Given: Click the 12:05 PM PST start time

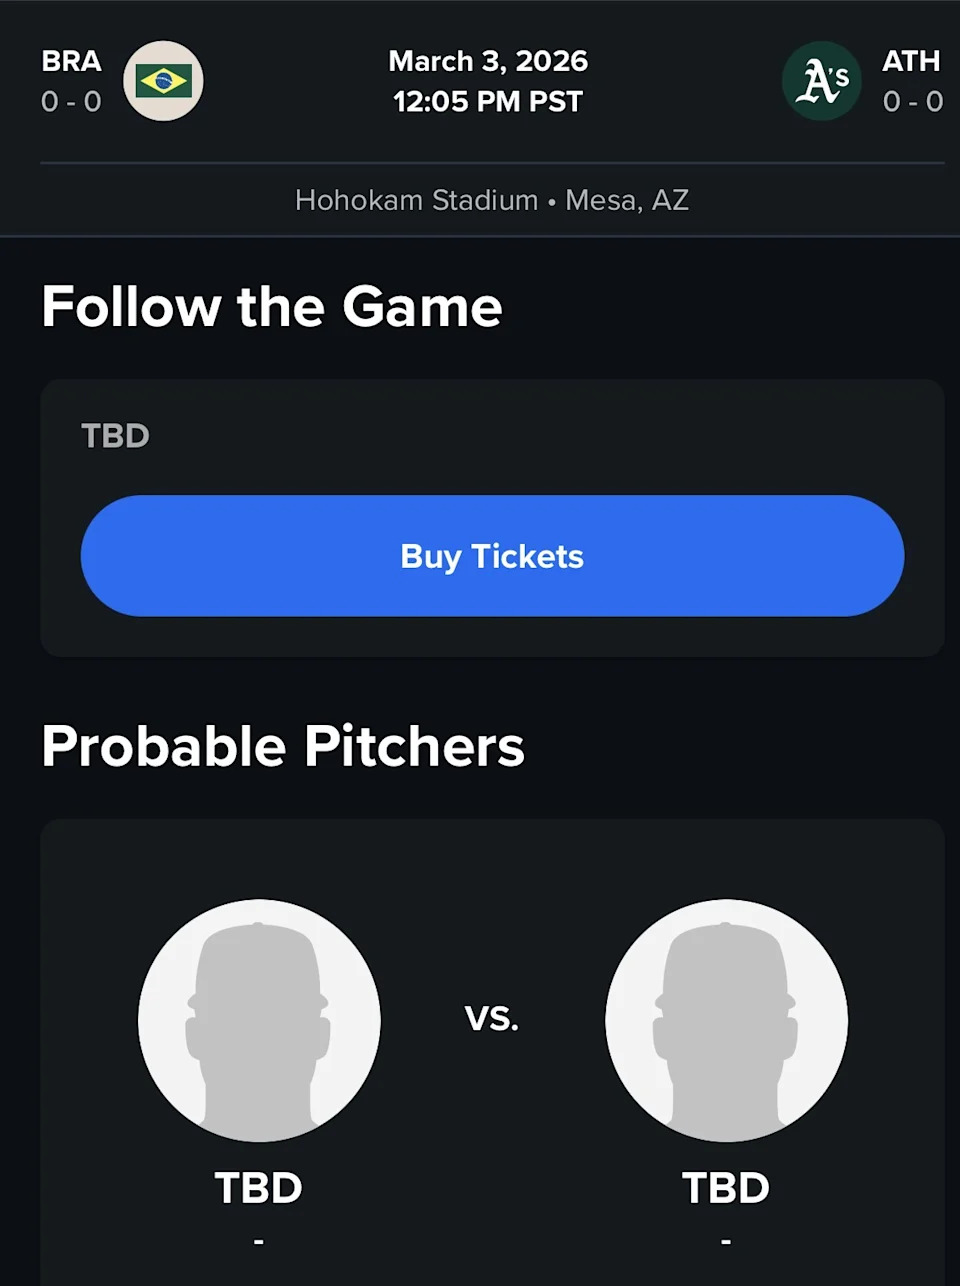Looking at the screenshot, I should click(x=488, y=102).
